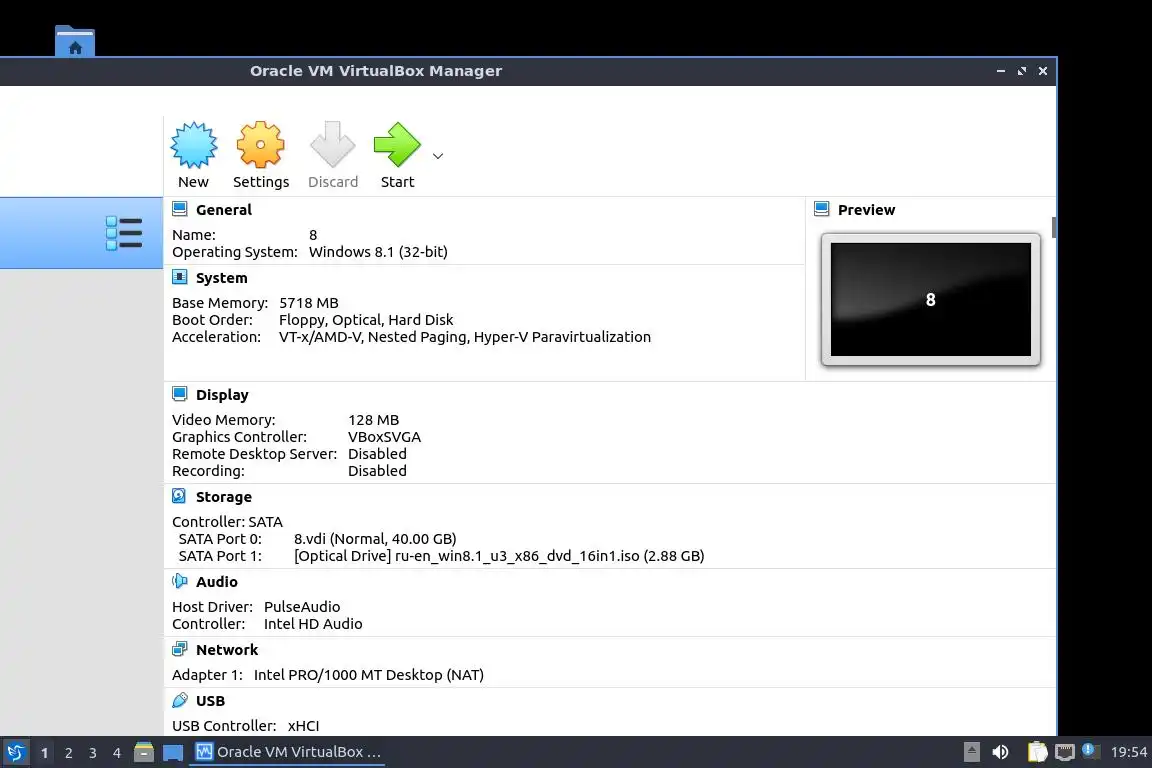Click the Storage section disk icon
This screenshot has width=1152, height=768.
(x=179, y=496)
